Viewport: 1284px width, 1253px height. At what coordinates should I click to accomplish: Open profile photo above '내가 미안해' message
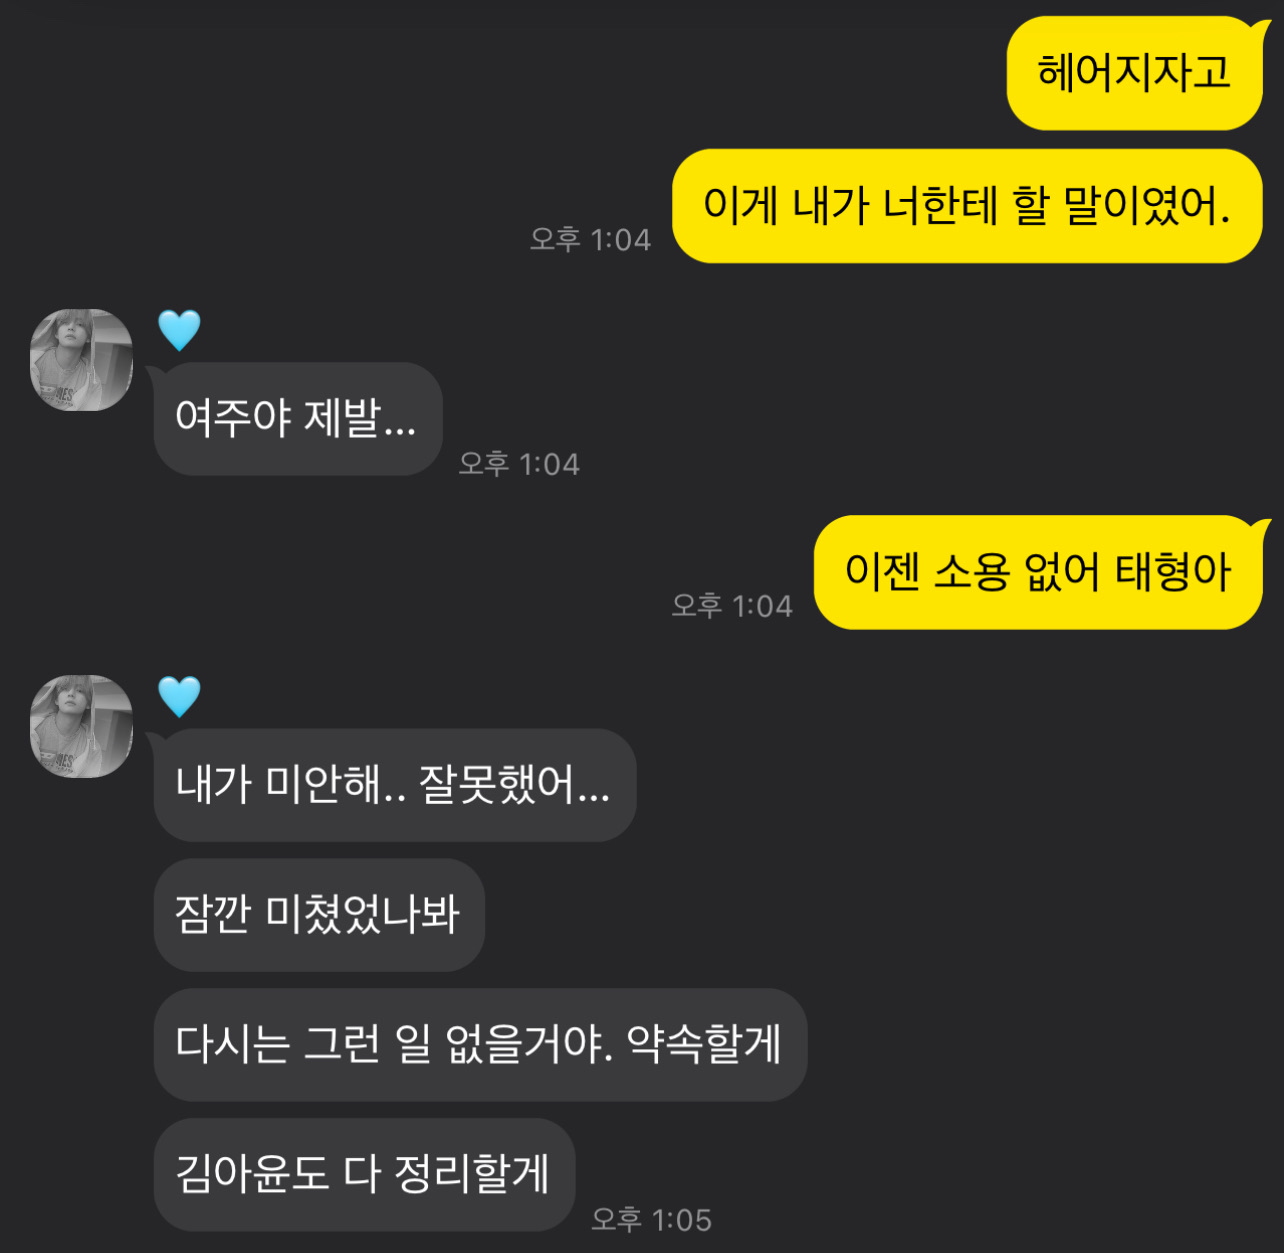(x=81, y=726)
